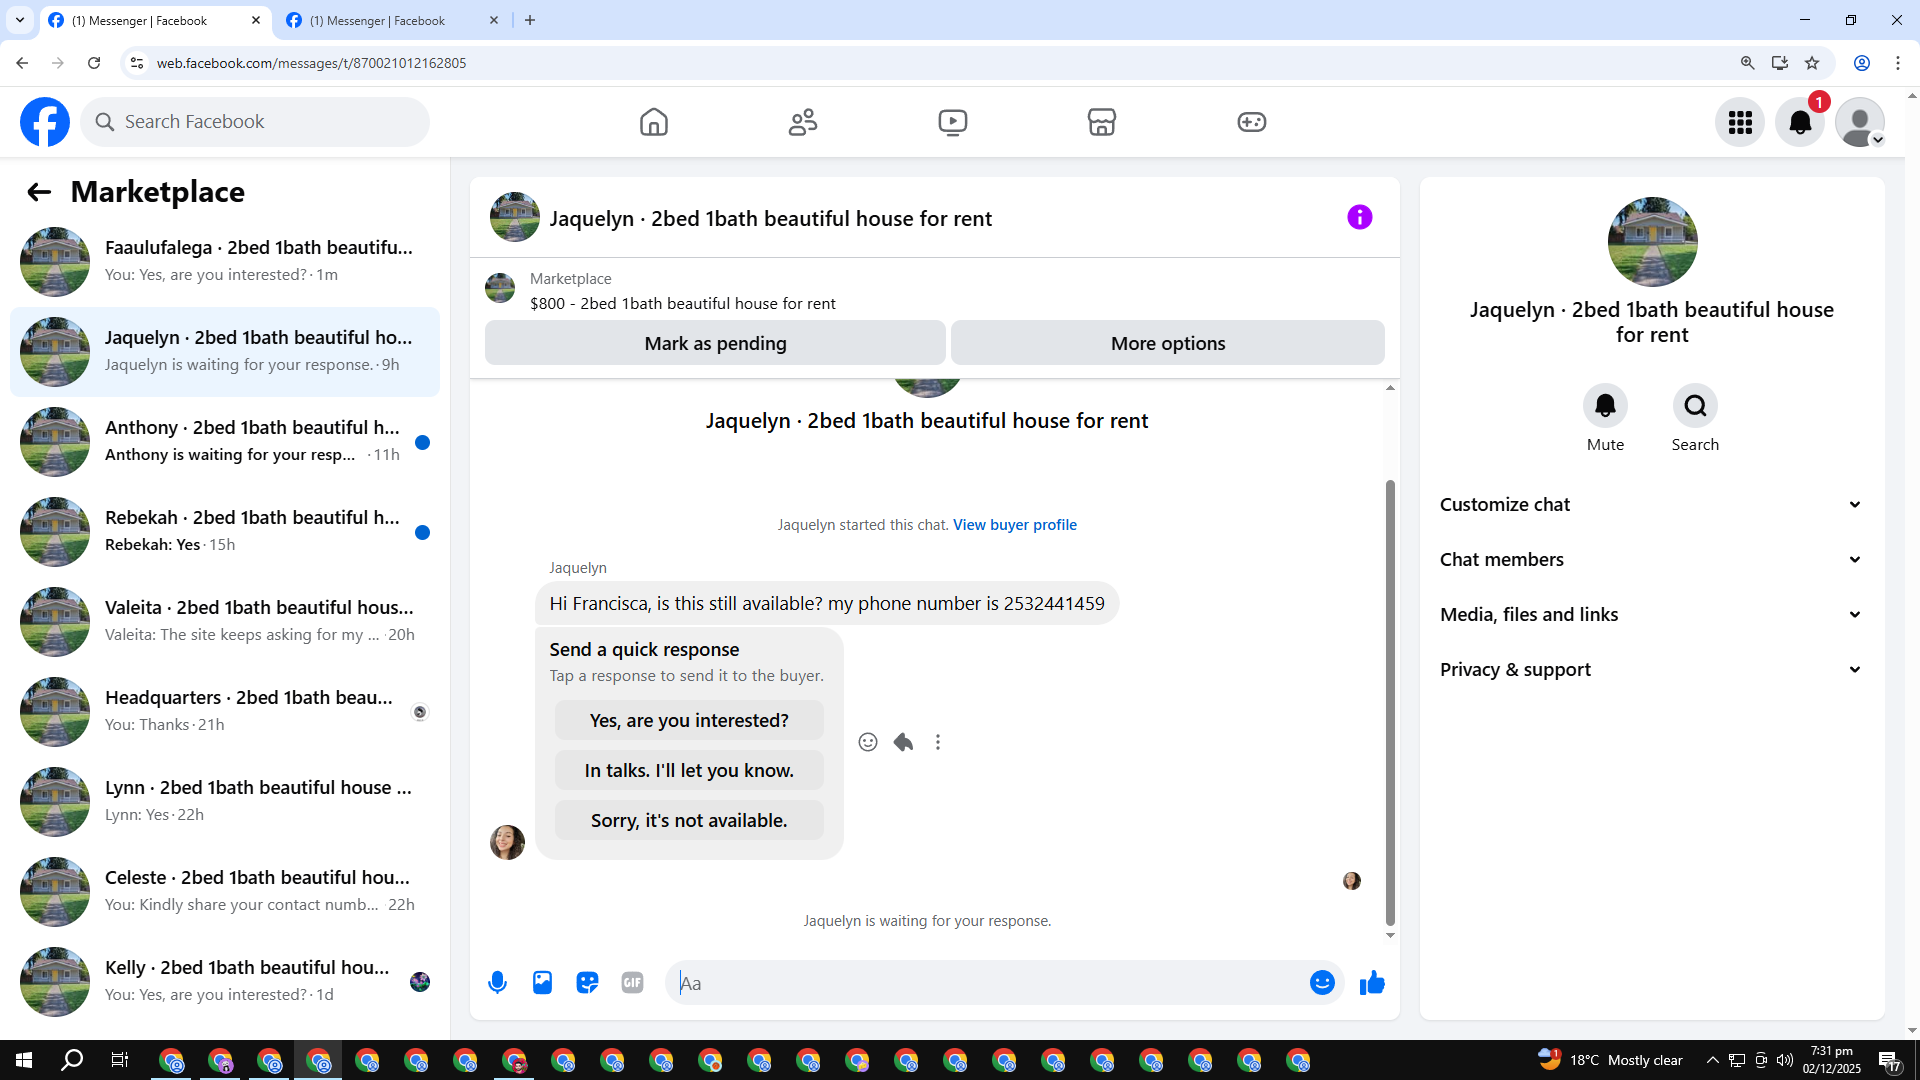
Task: Open View buyer profile link
Action: (x=1014, y=525)
